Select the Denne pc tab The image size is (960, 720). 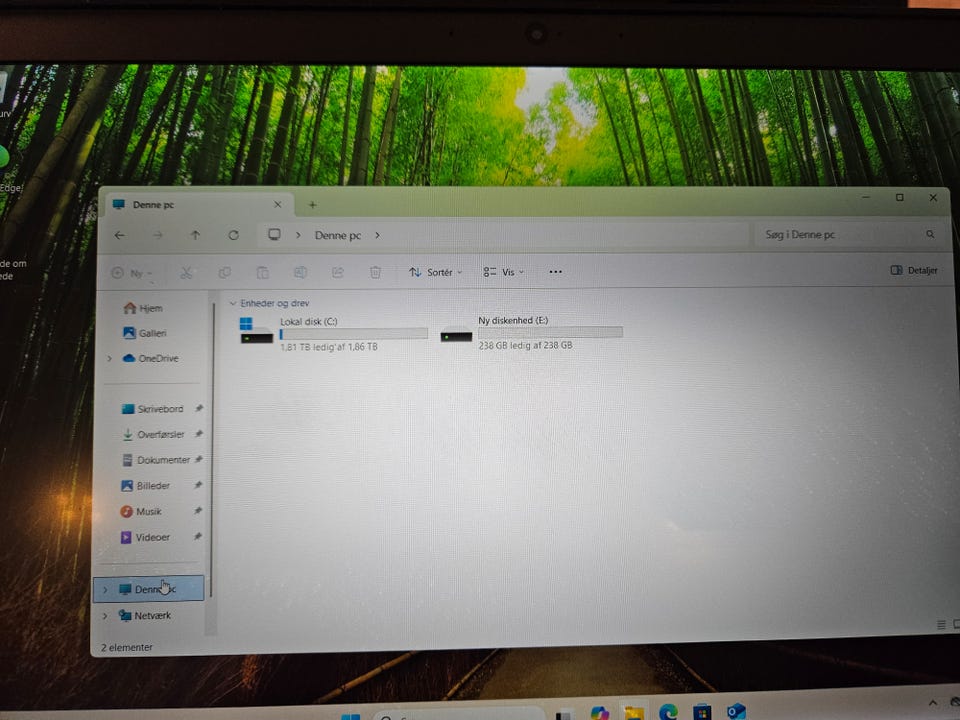[x=197, y=204]
